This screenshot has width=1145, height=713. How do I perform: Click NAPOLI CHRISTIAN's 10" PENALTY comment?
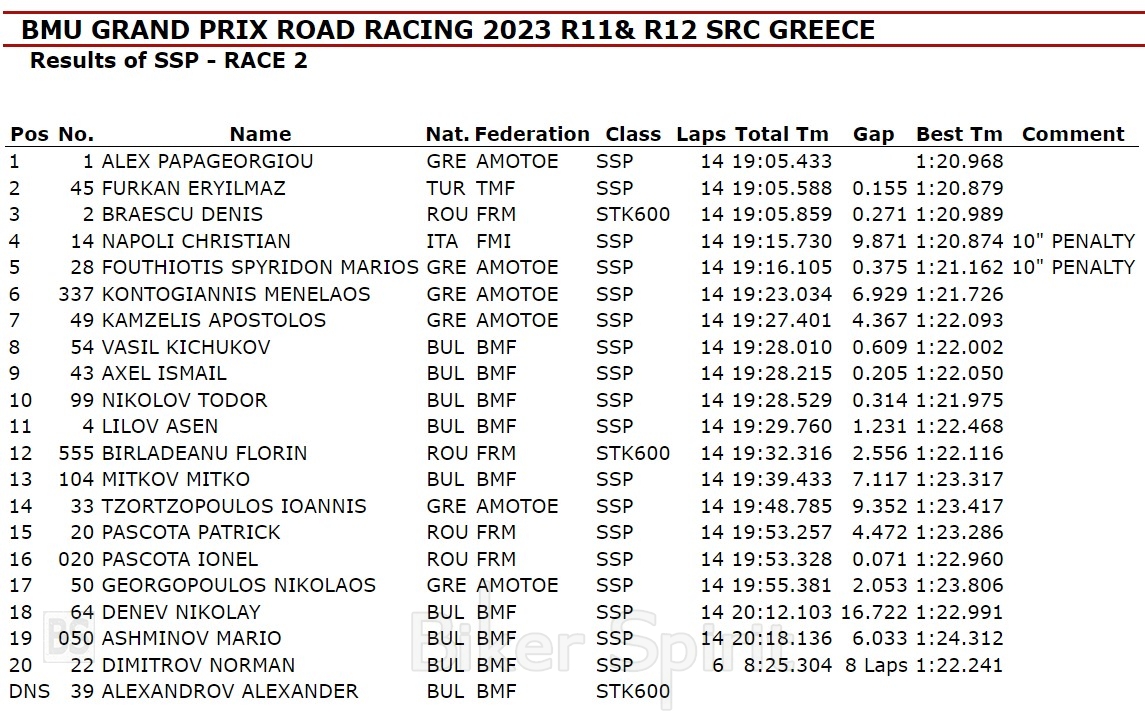point(1073,241)
